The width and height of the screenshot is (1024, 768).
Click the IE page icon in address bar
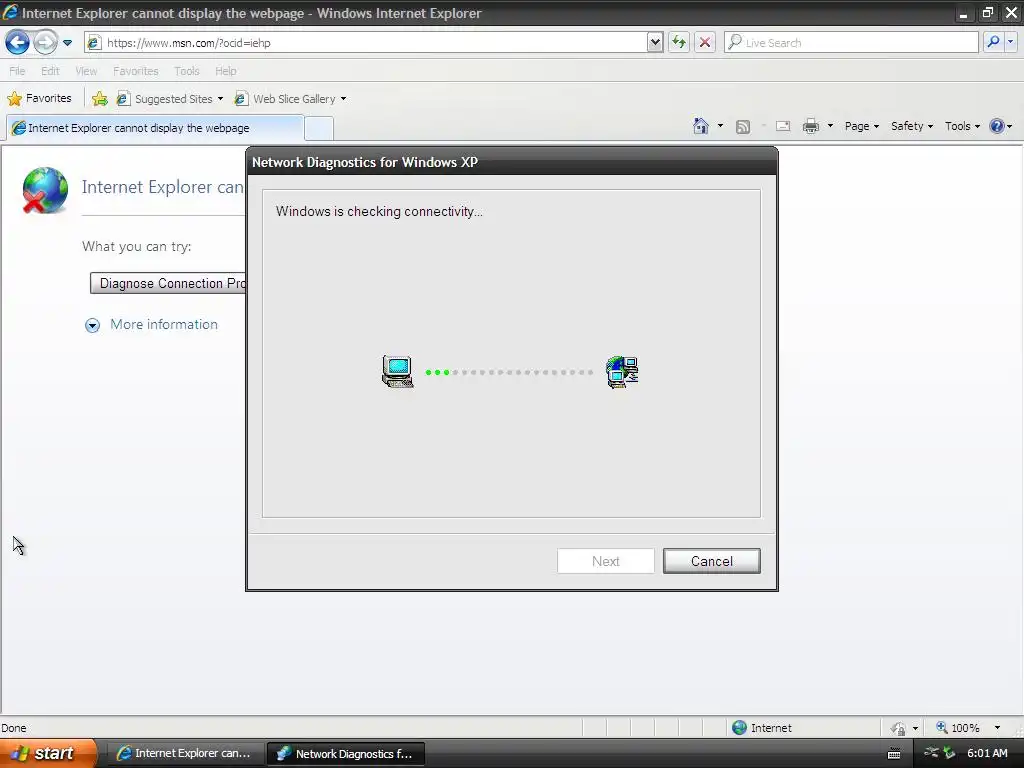pyautogui.click(x=94, y=43)
